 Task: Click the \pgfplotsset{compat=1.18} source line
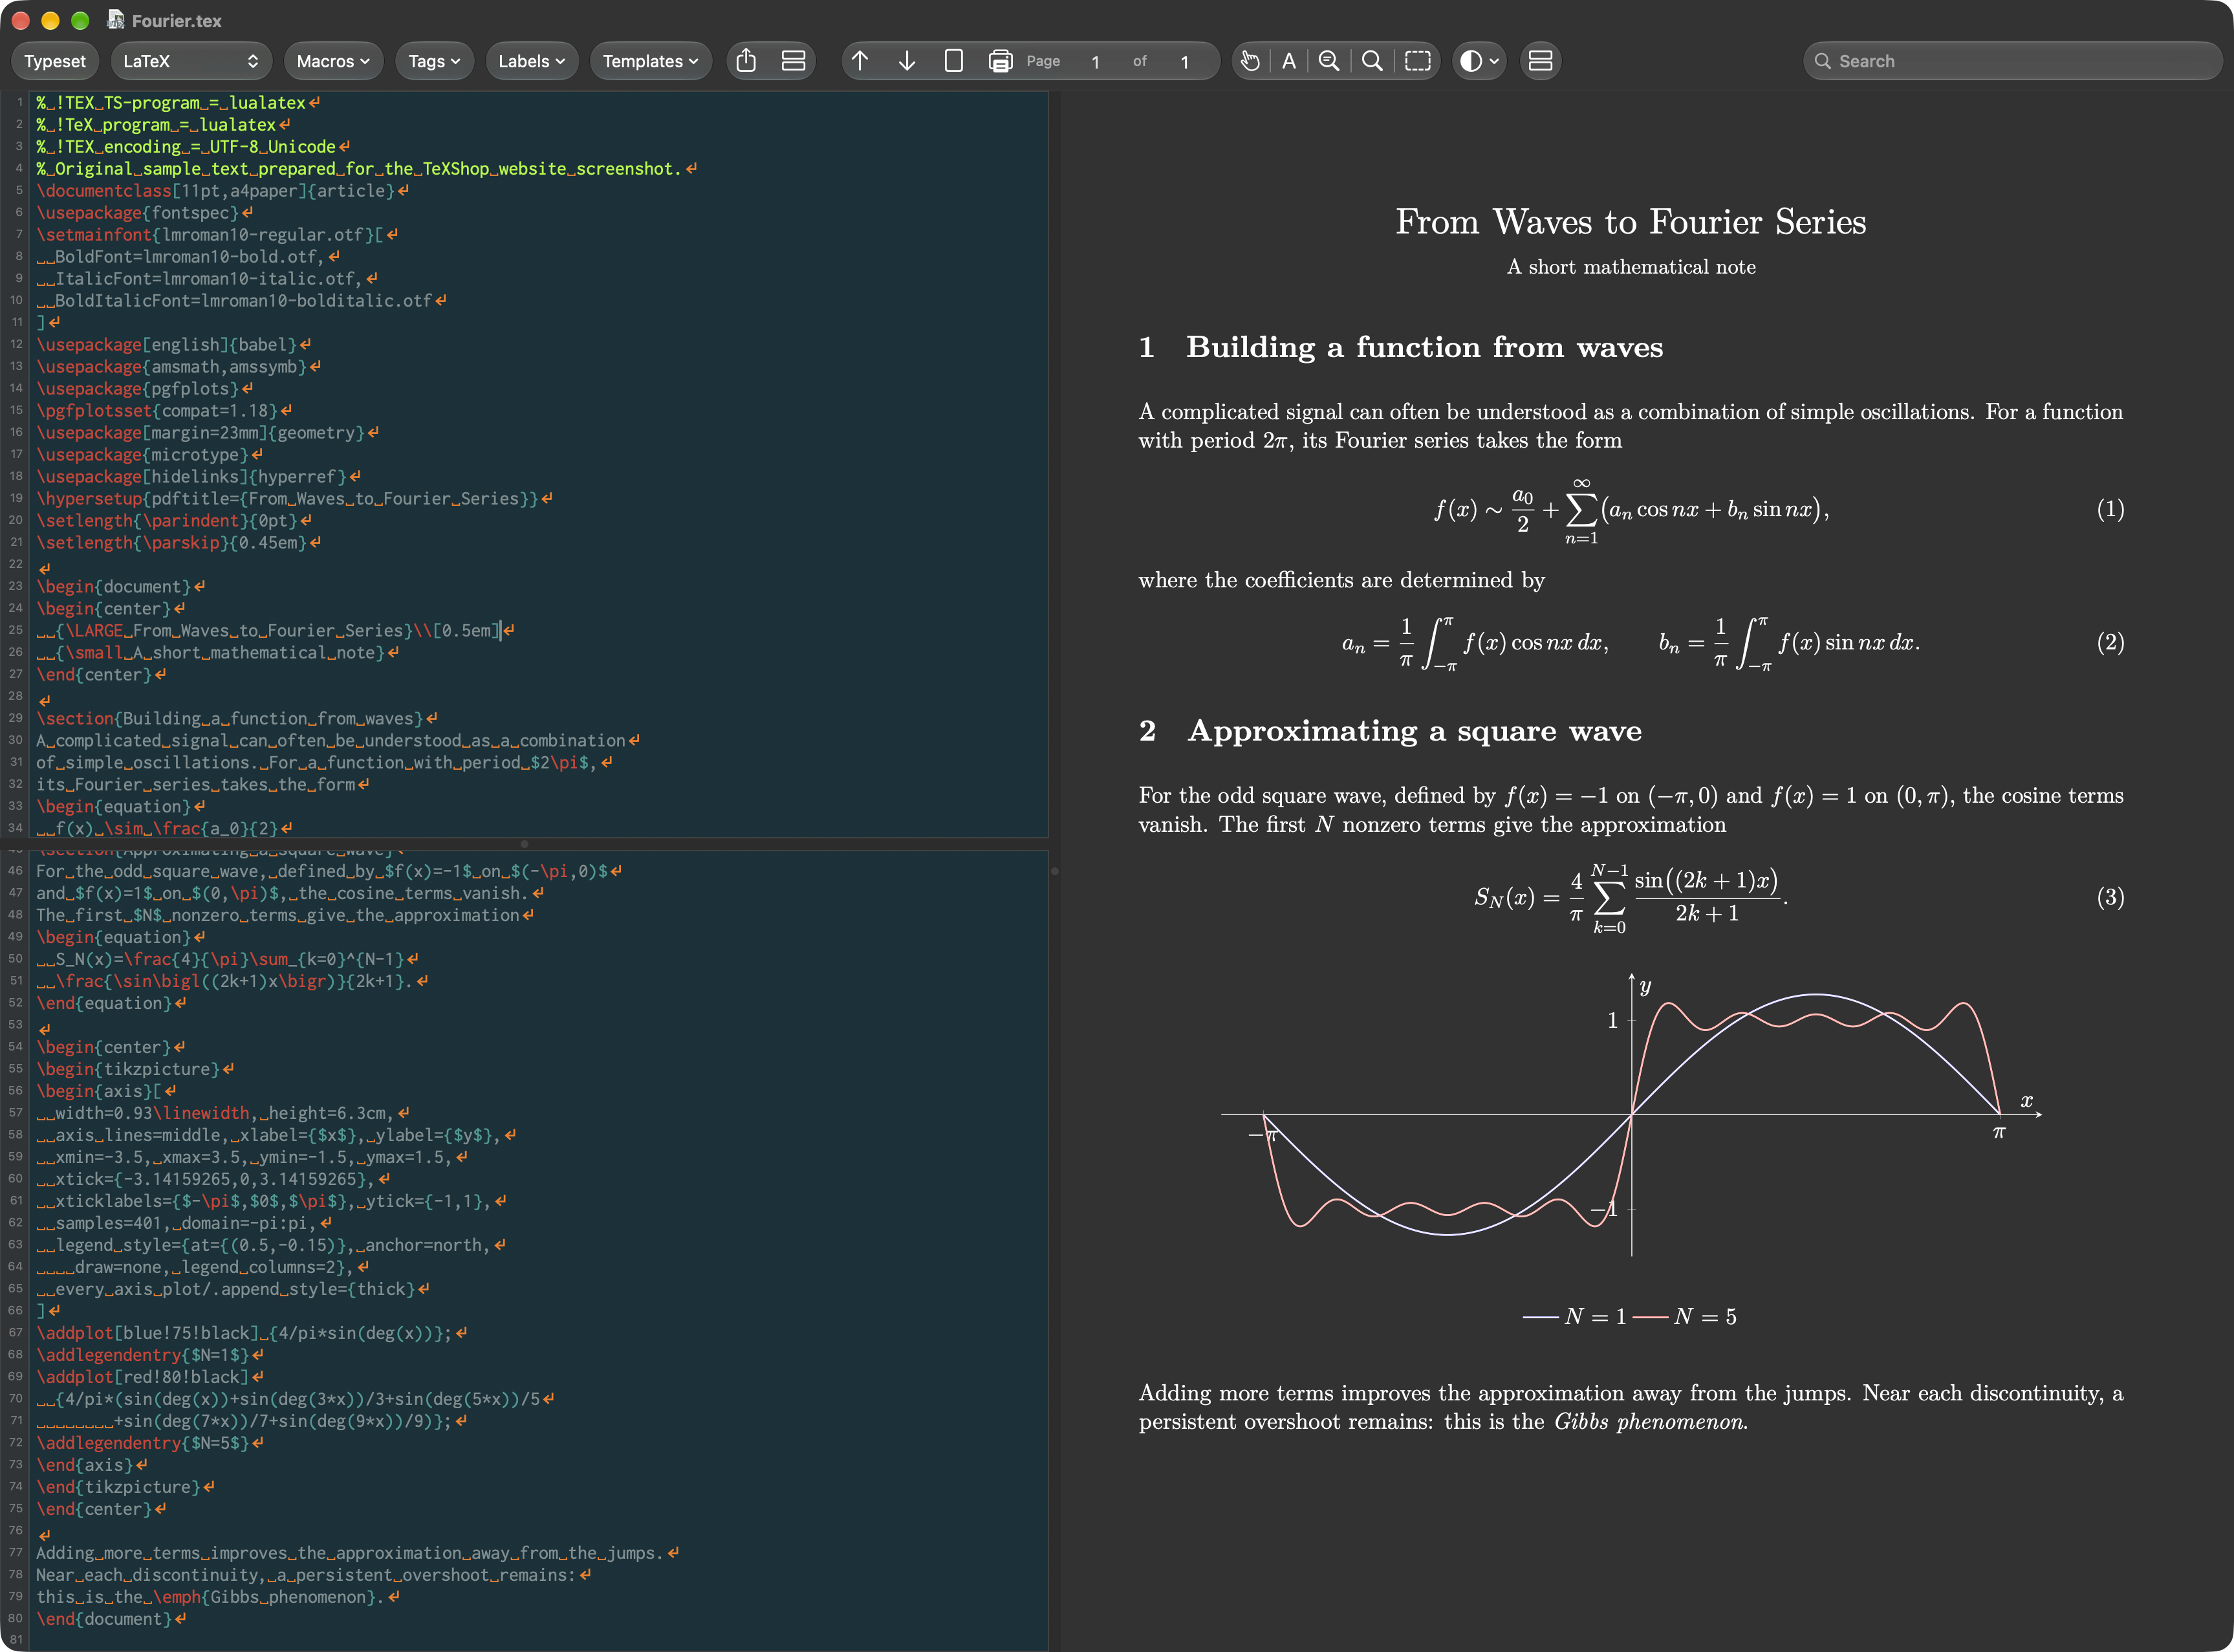click(x=157, y=411)
